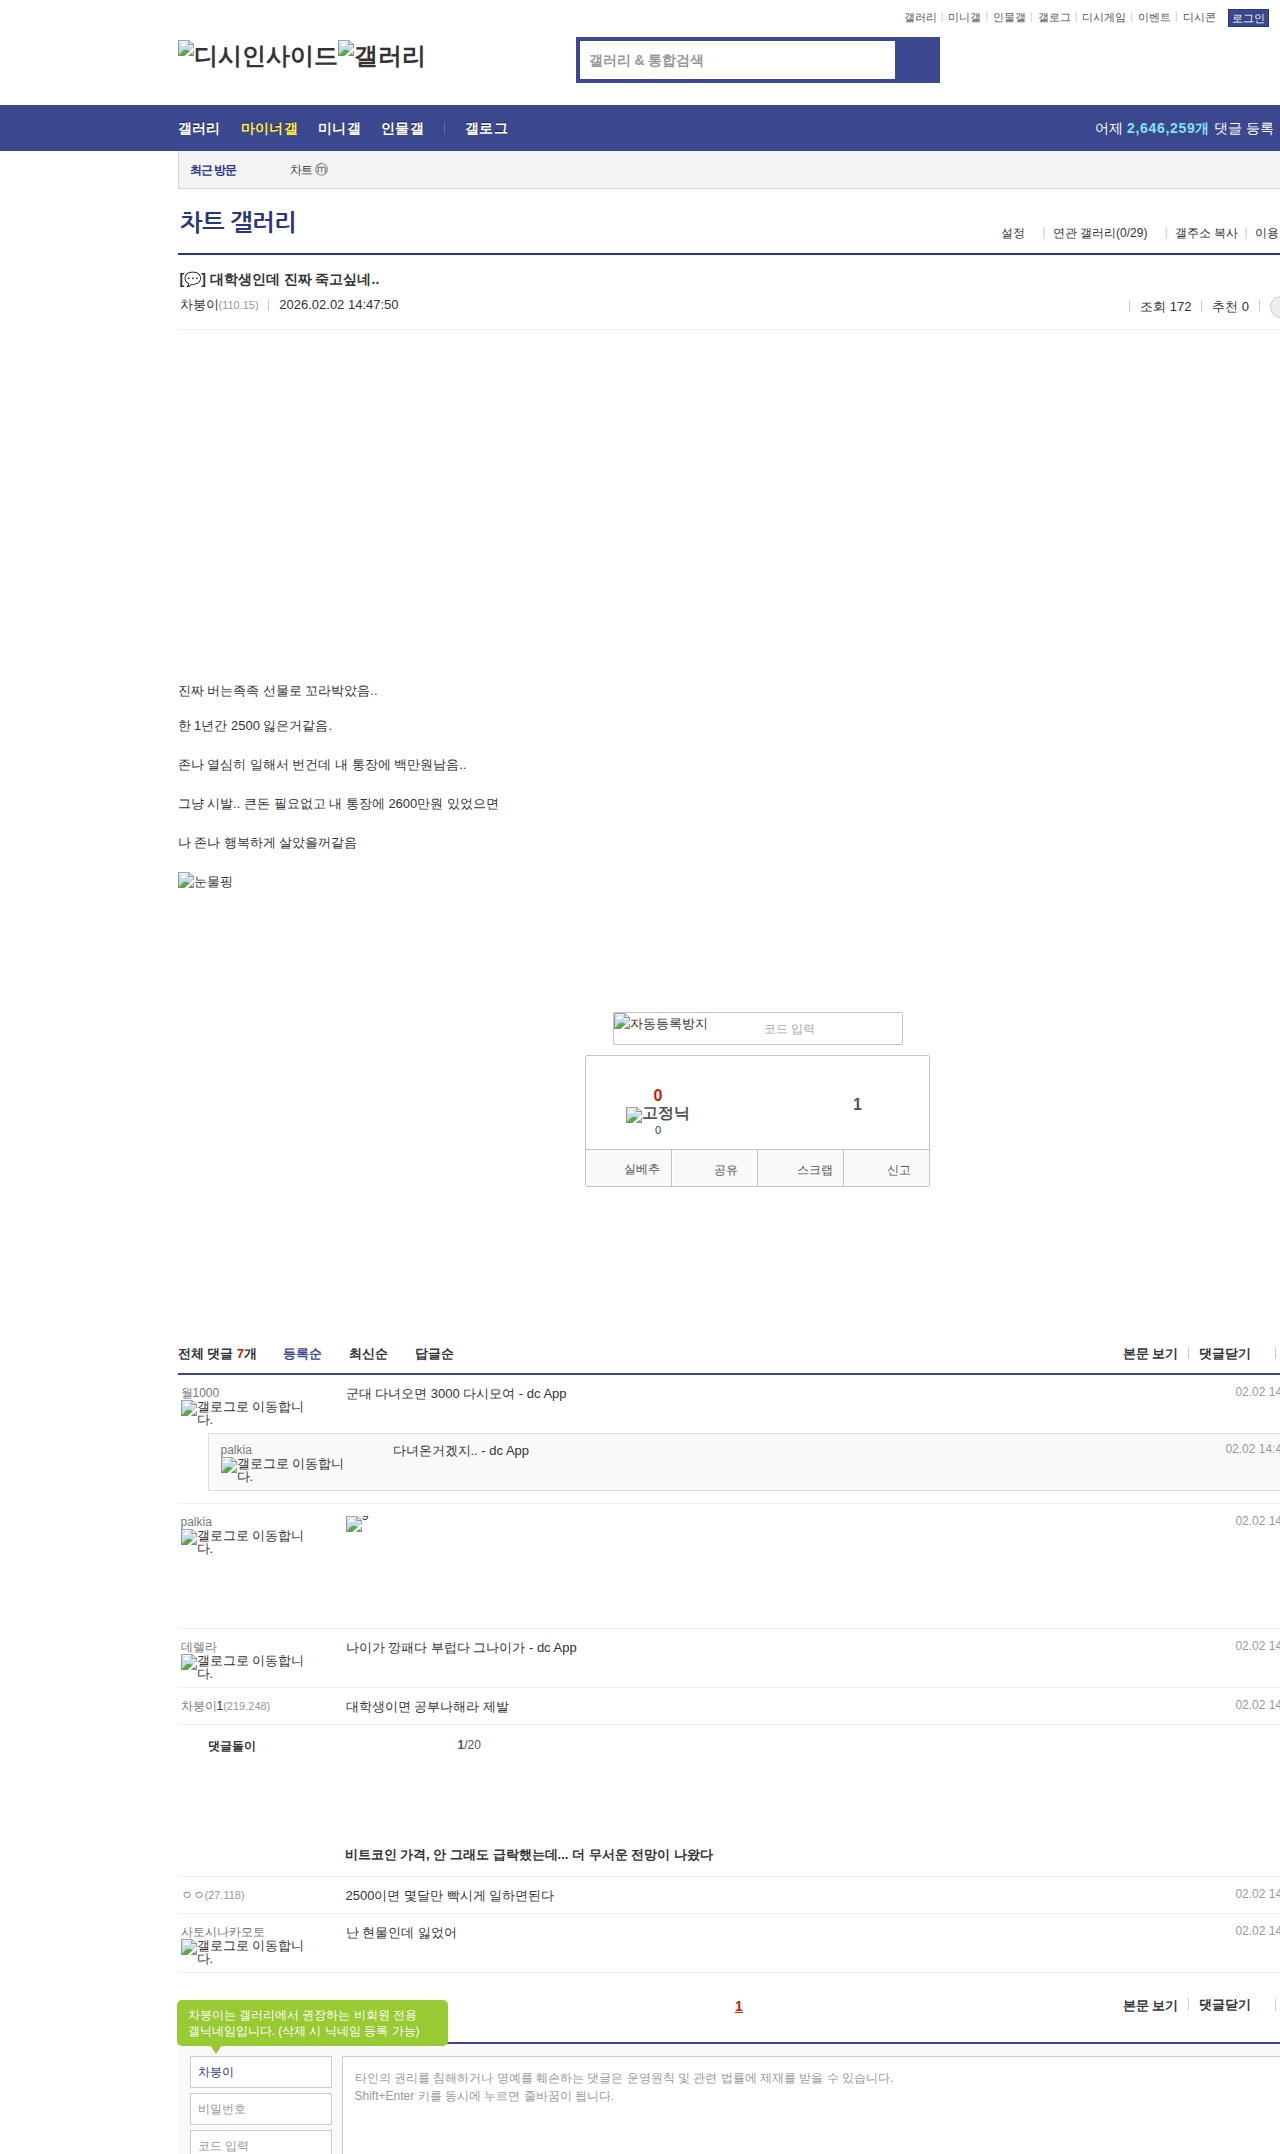Go to 인물갤 in the blue navigation bar
The height and width of the screenshot is (2154, 1280).
pyautogui.click(x=402, y=129)
